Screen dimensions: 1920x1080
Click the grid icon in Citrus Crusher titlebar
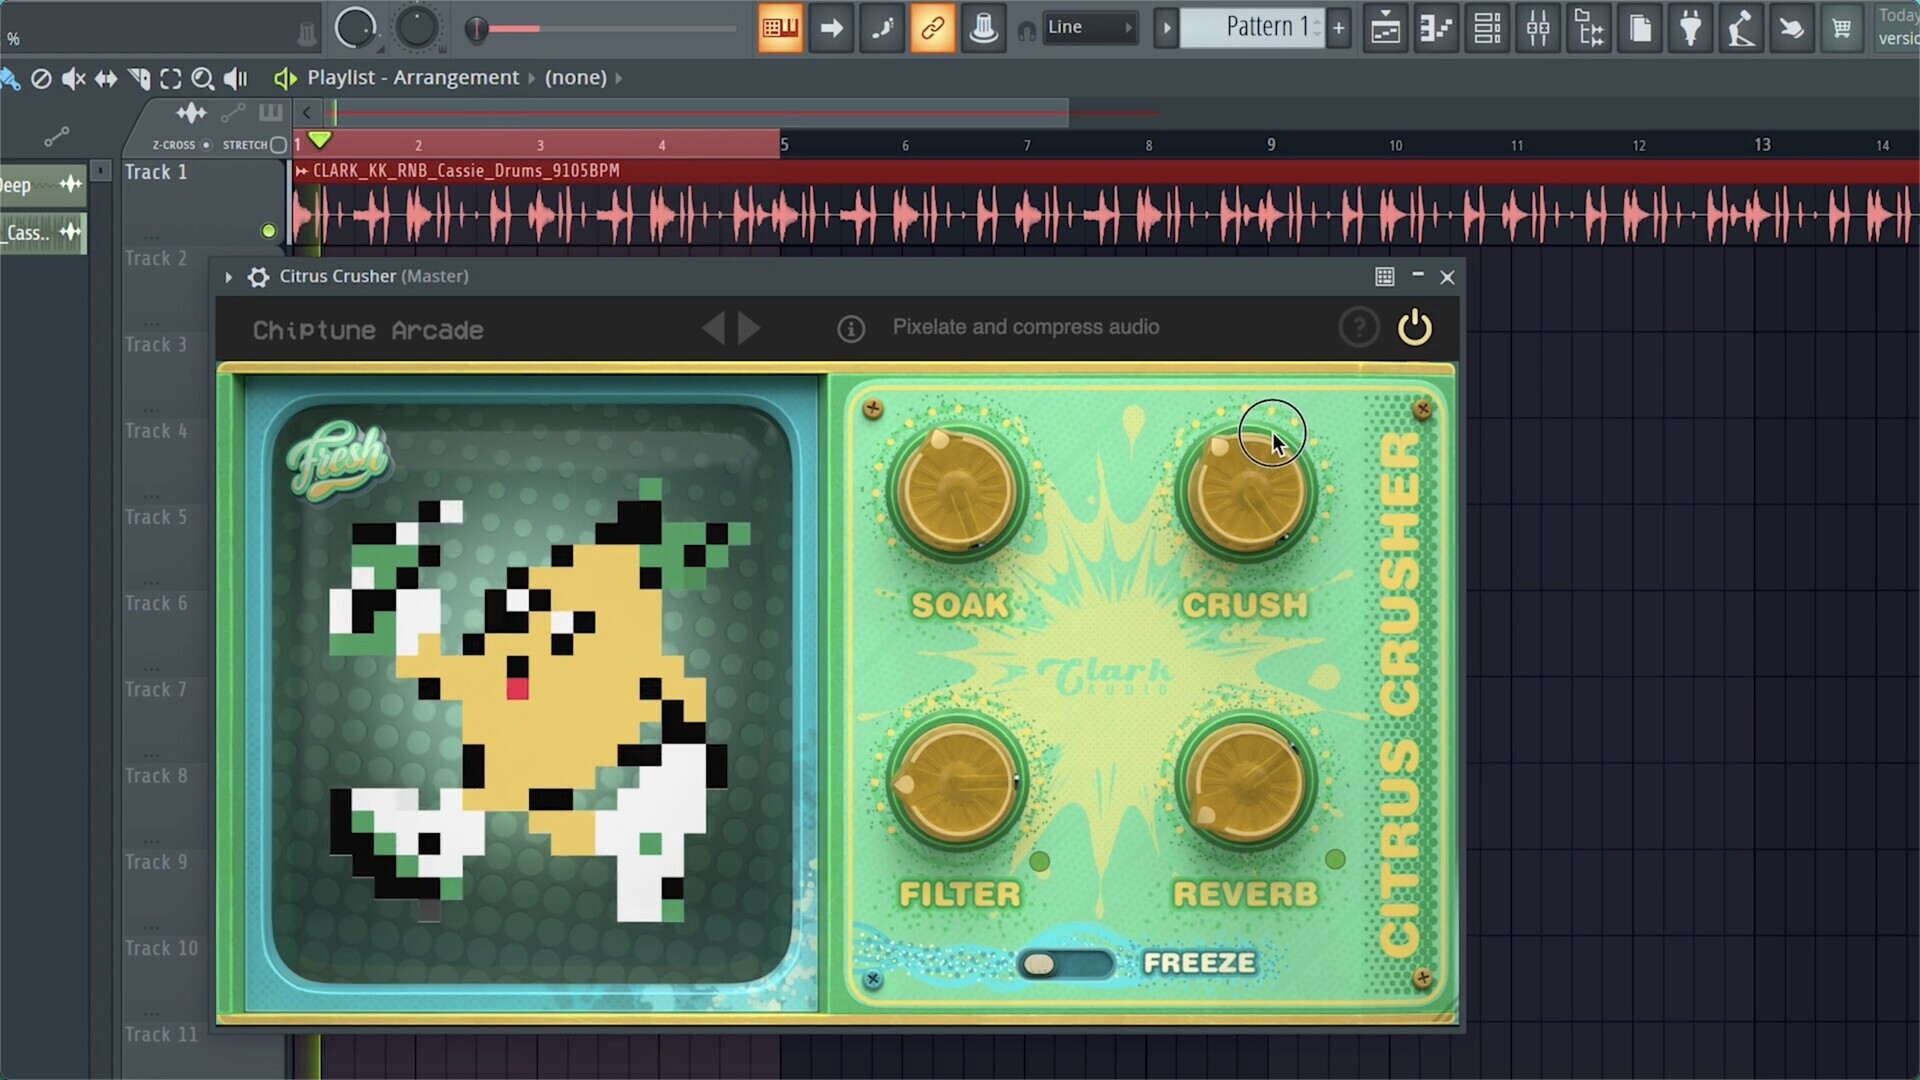click(x=1384, y=277)
